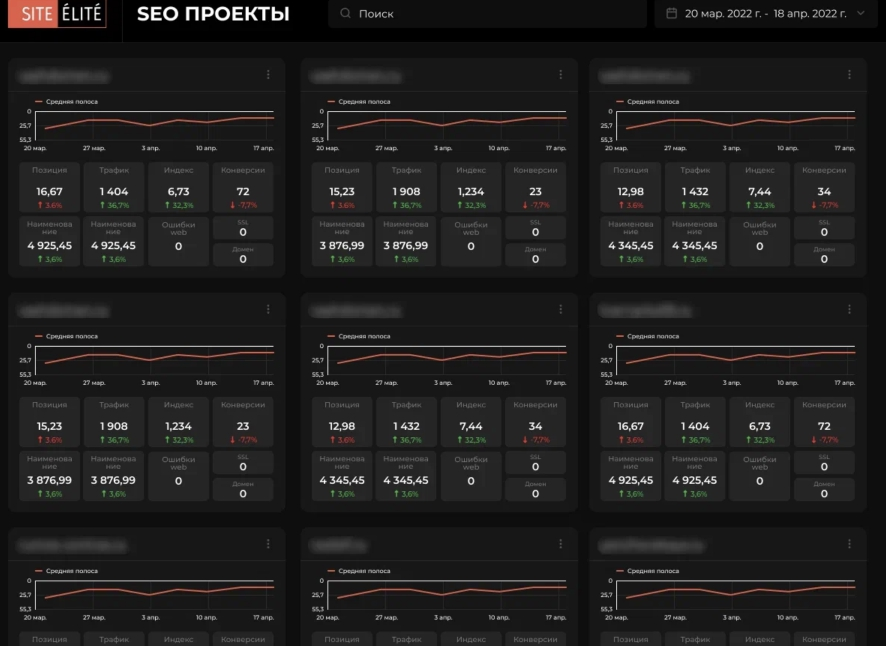Select Конверсии 23 tile in top-middle card
The width and height of the screenshot is (886, 646).
click(x=535, y=187)
